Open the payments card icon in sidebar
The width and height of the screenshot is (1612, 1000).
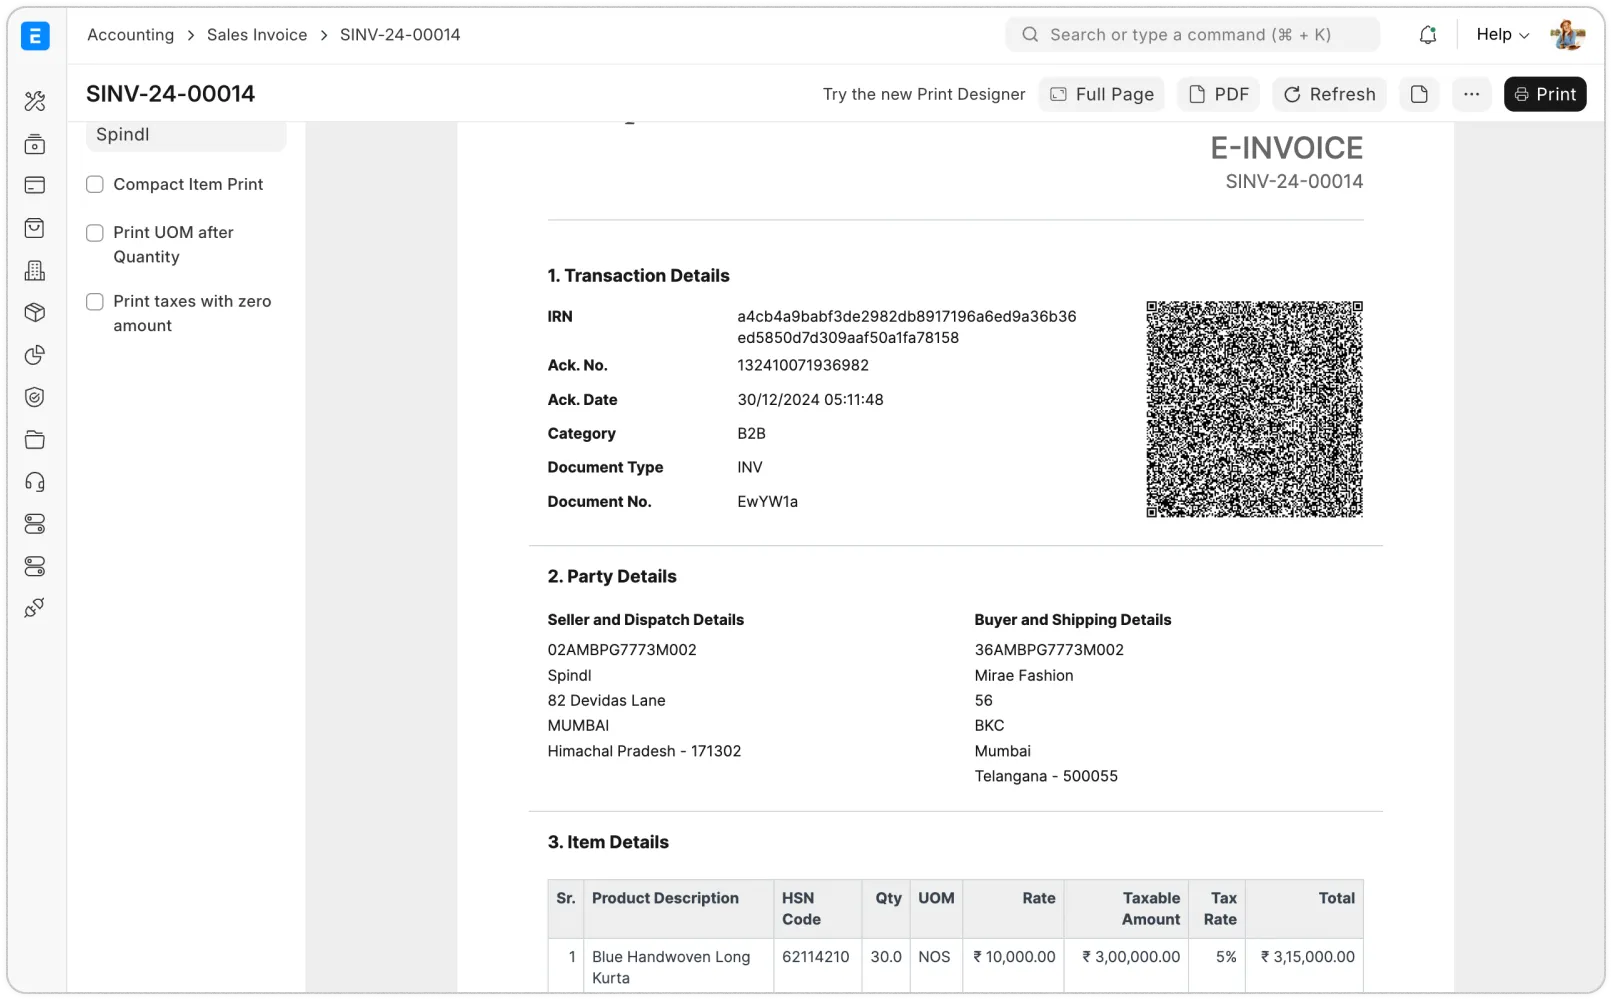tap(35, 185)
